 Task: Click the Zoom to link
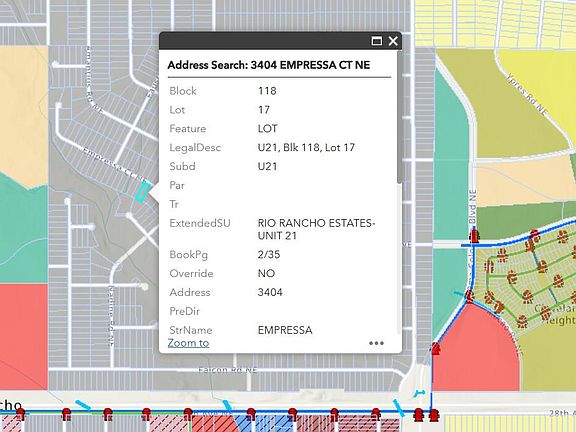[x=188, y=343]
